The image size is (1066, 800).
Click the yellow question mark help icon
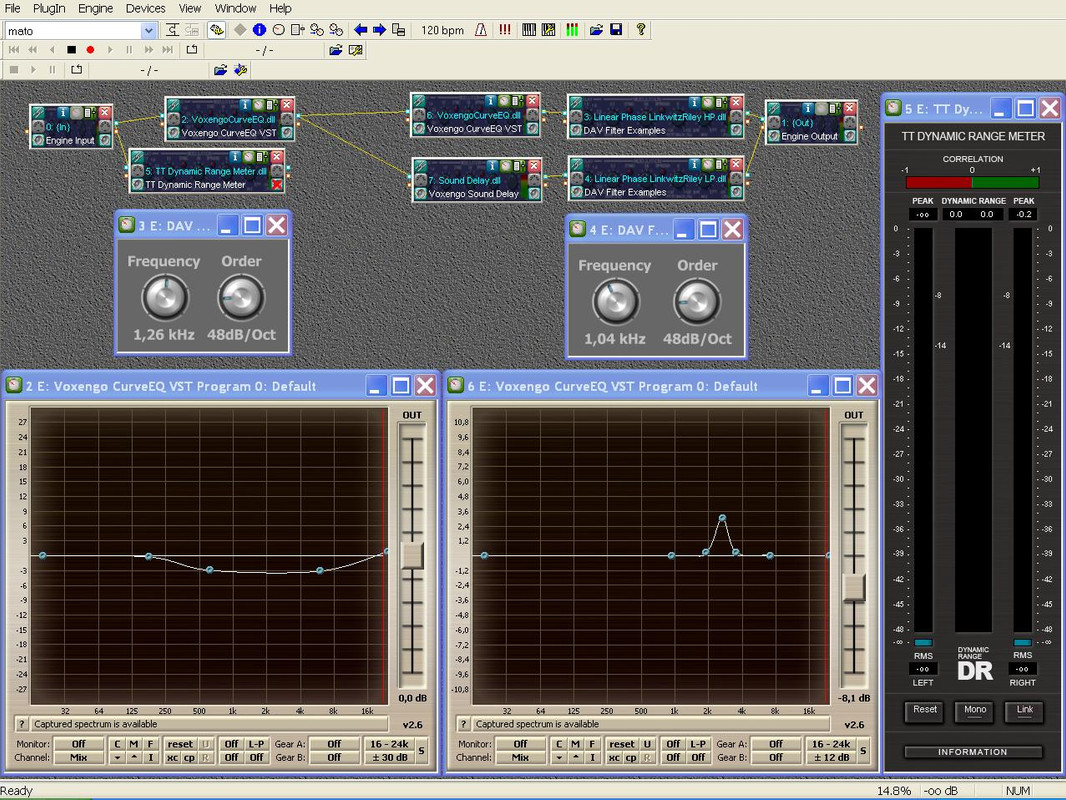point(640,30)
